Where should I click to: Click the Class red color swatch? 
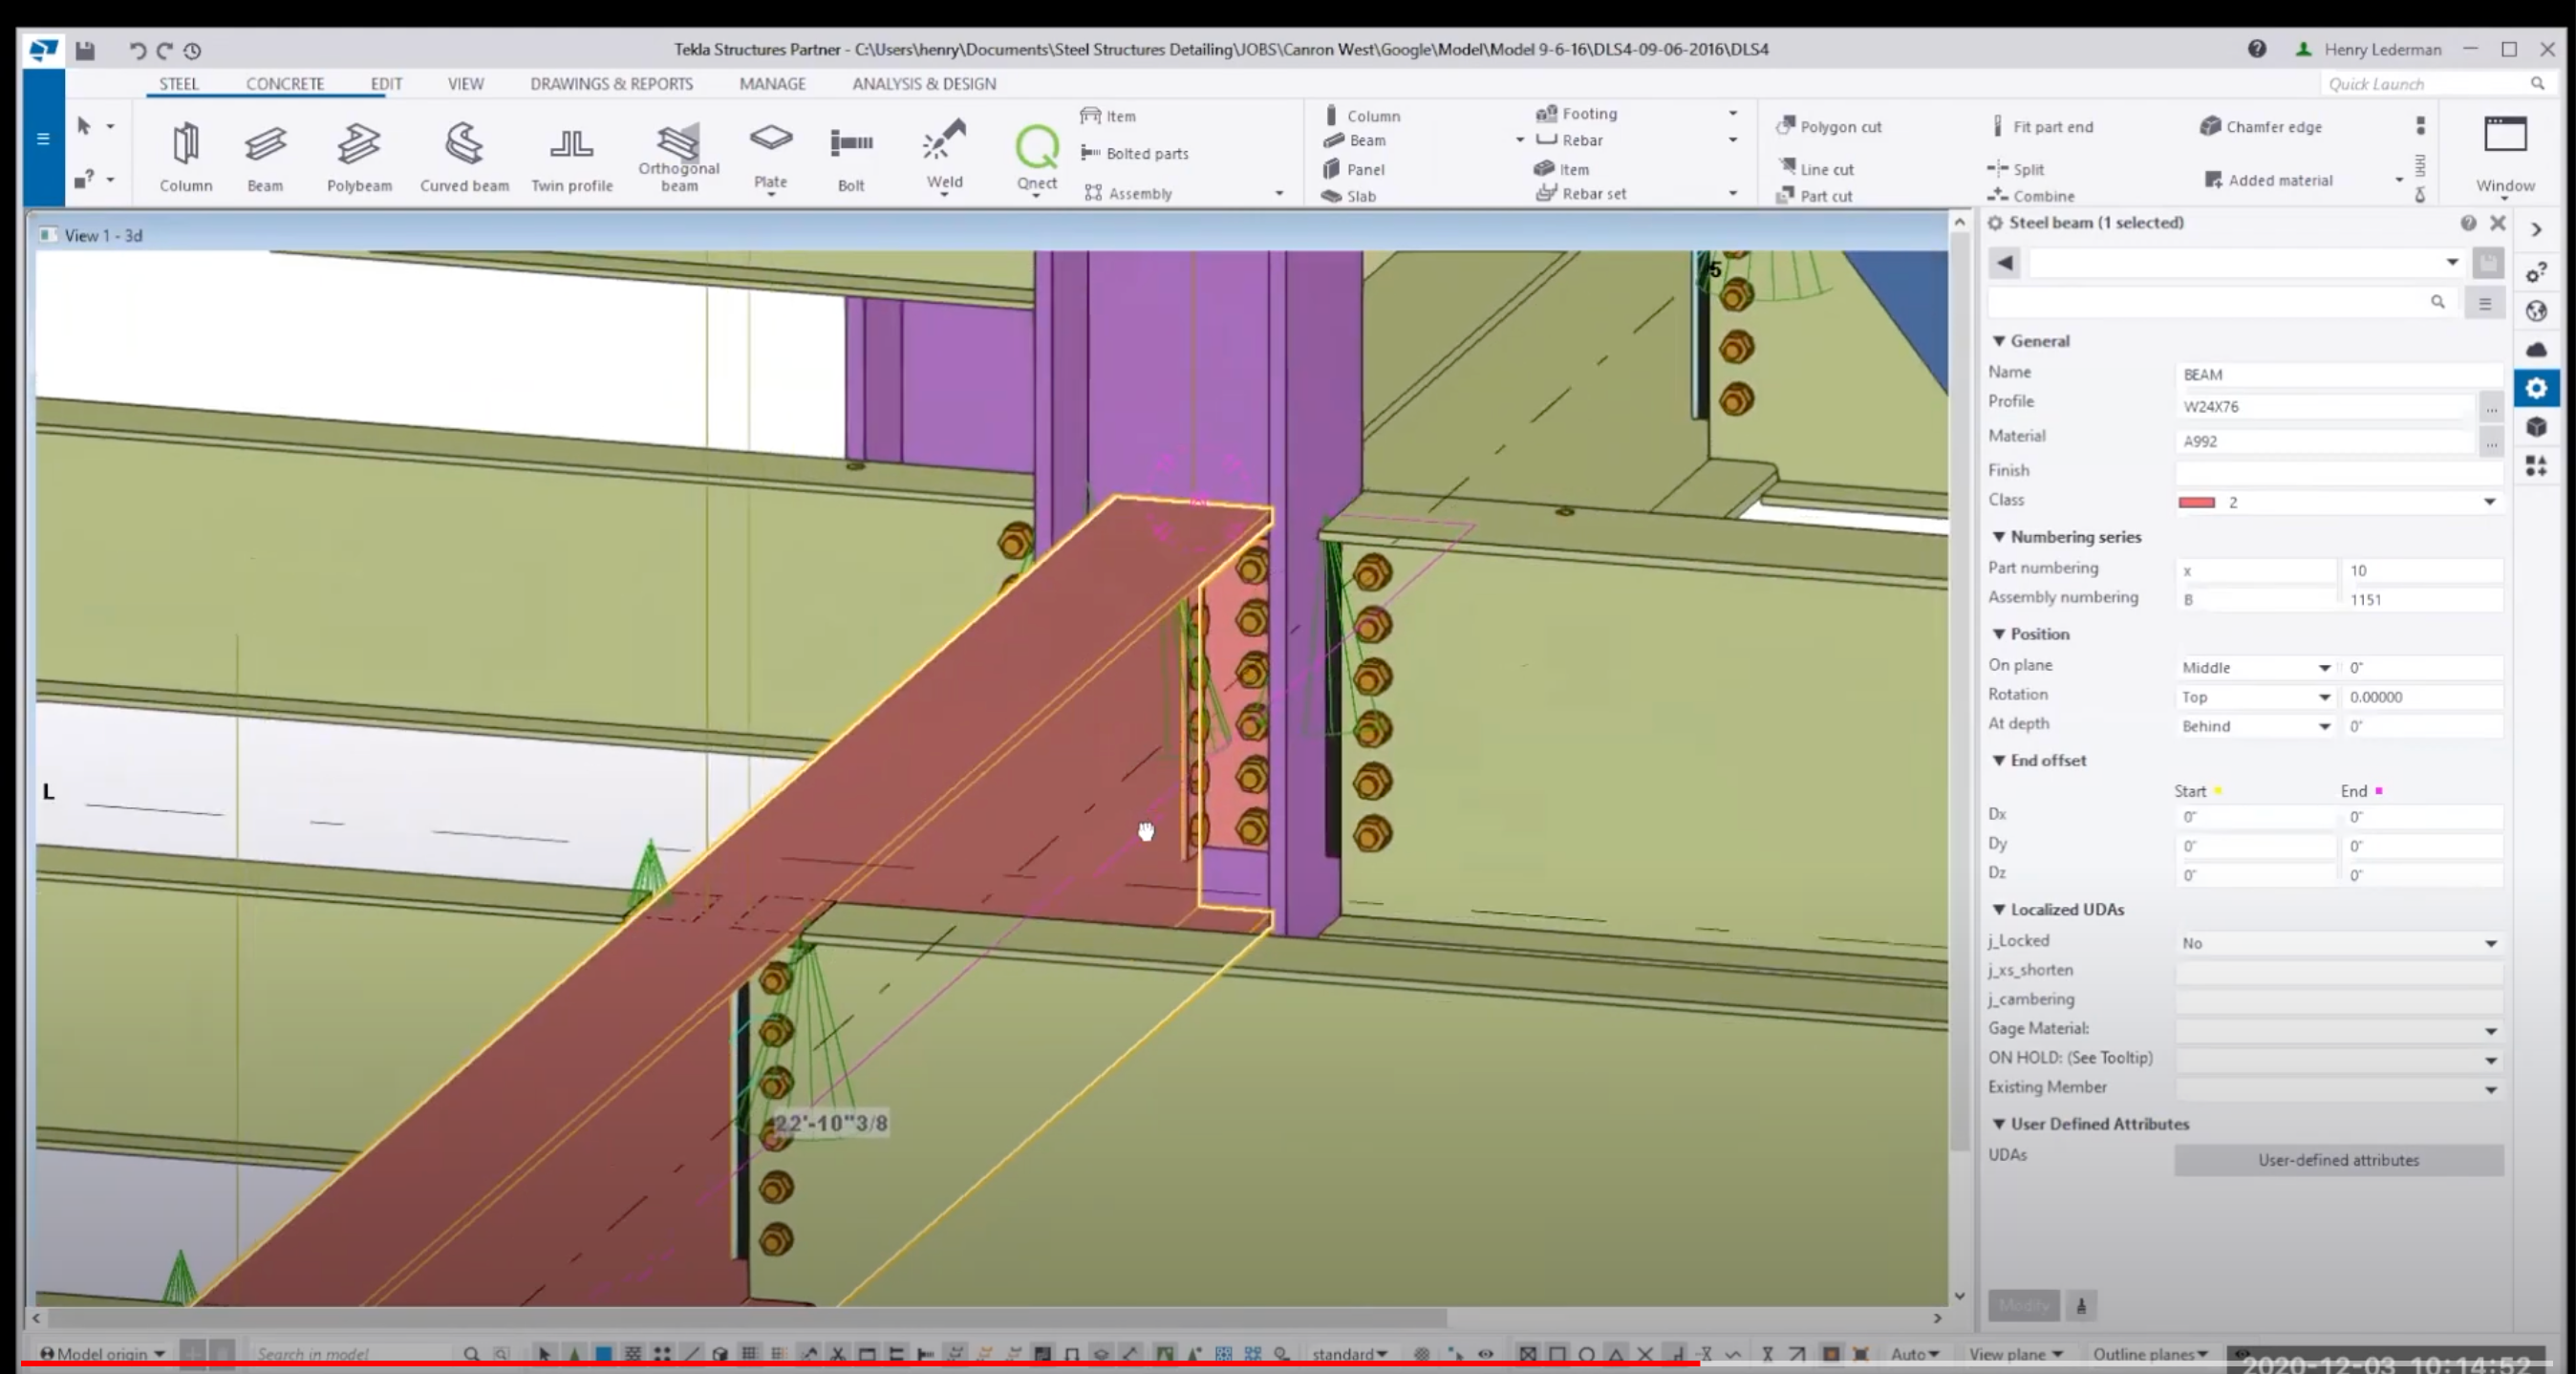coord(2197,503)
